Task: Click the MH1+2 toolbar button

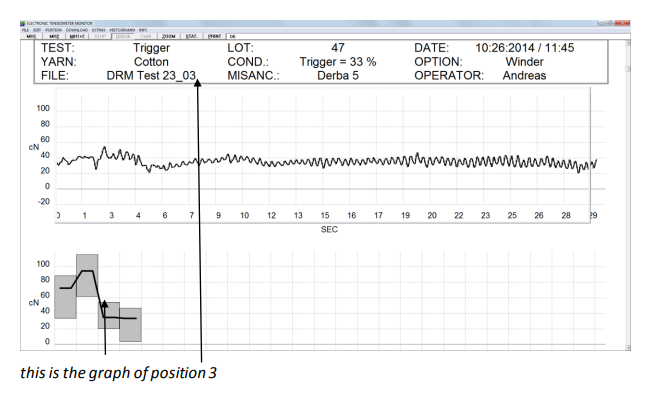Action: point(62,36)
